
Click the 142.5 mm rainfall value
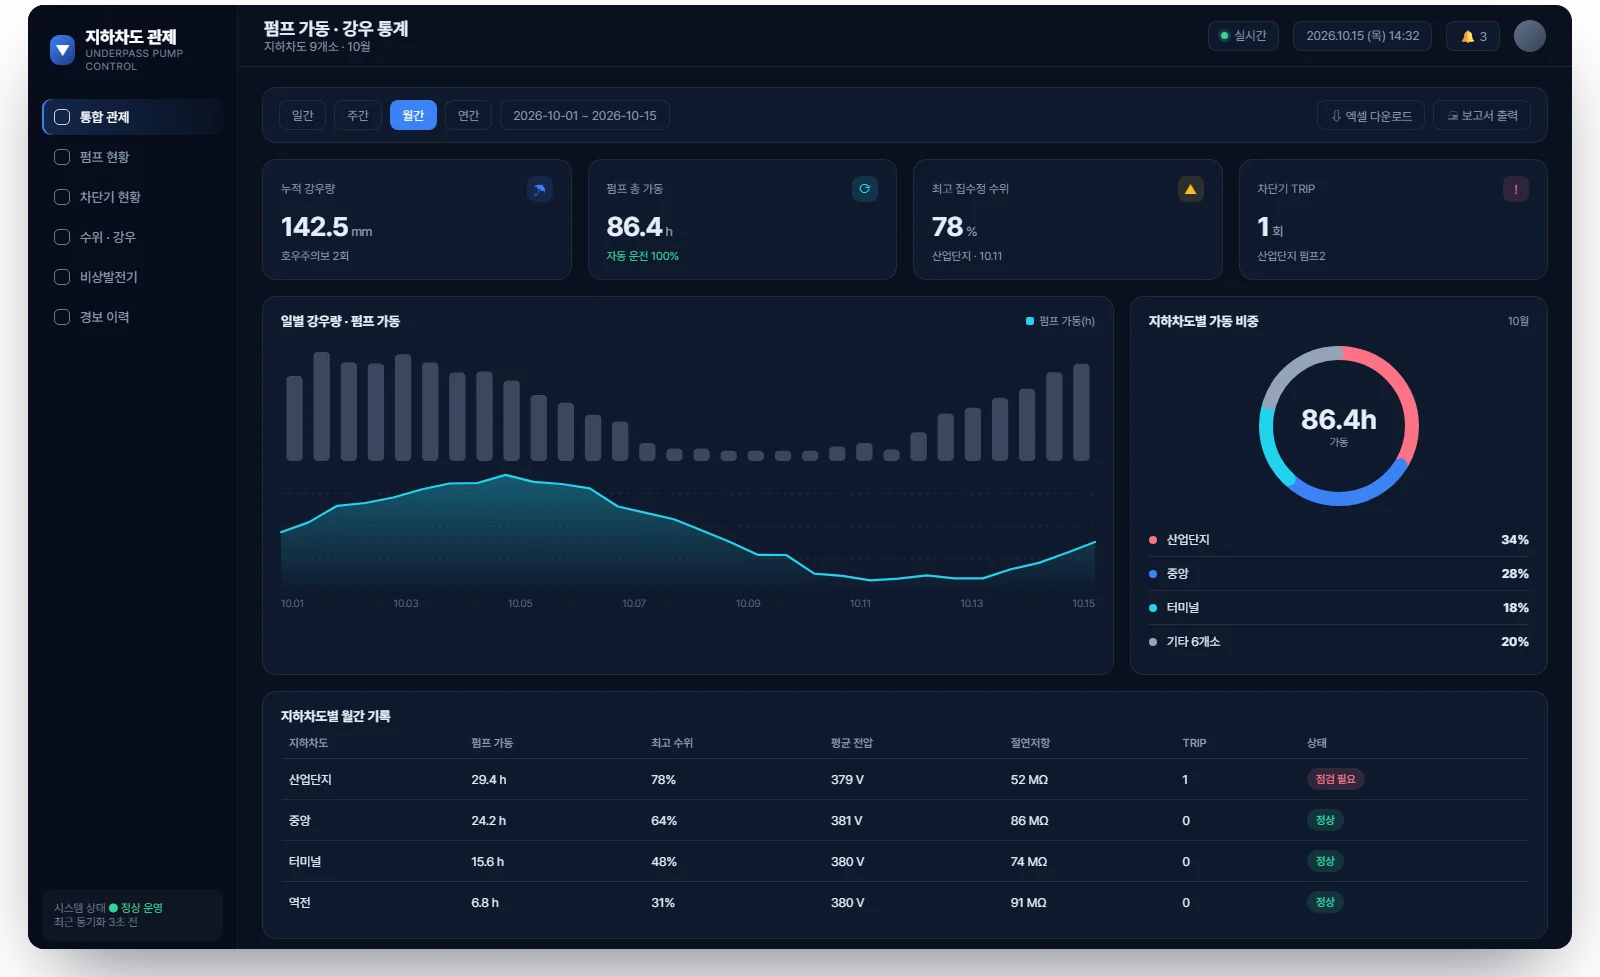(327, 228)
